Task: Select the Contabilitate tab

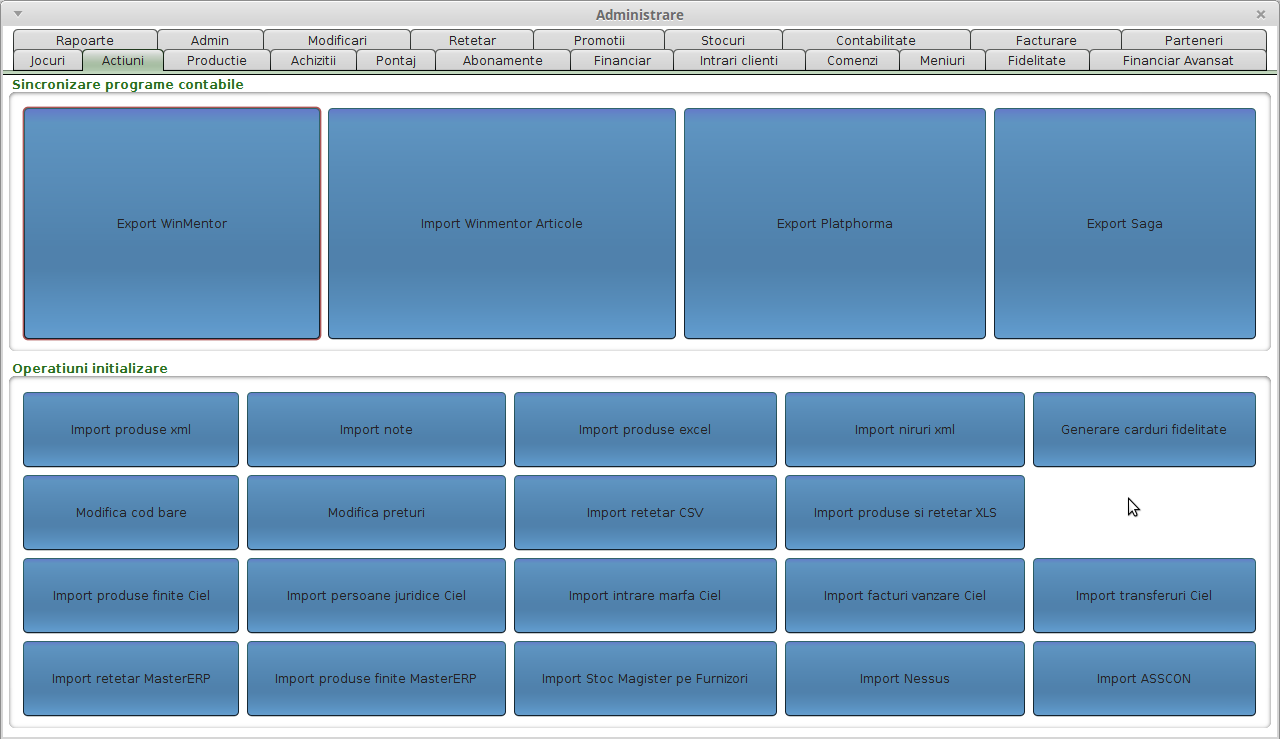Action: [x=876, y=40]
